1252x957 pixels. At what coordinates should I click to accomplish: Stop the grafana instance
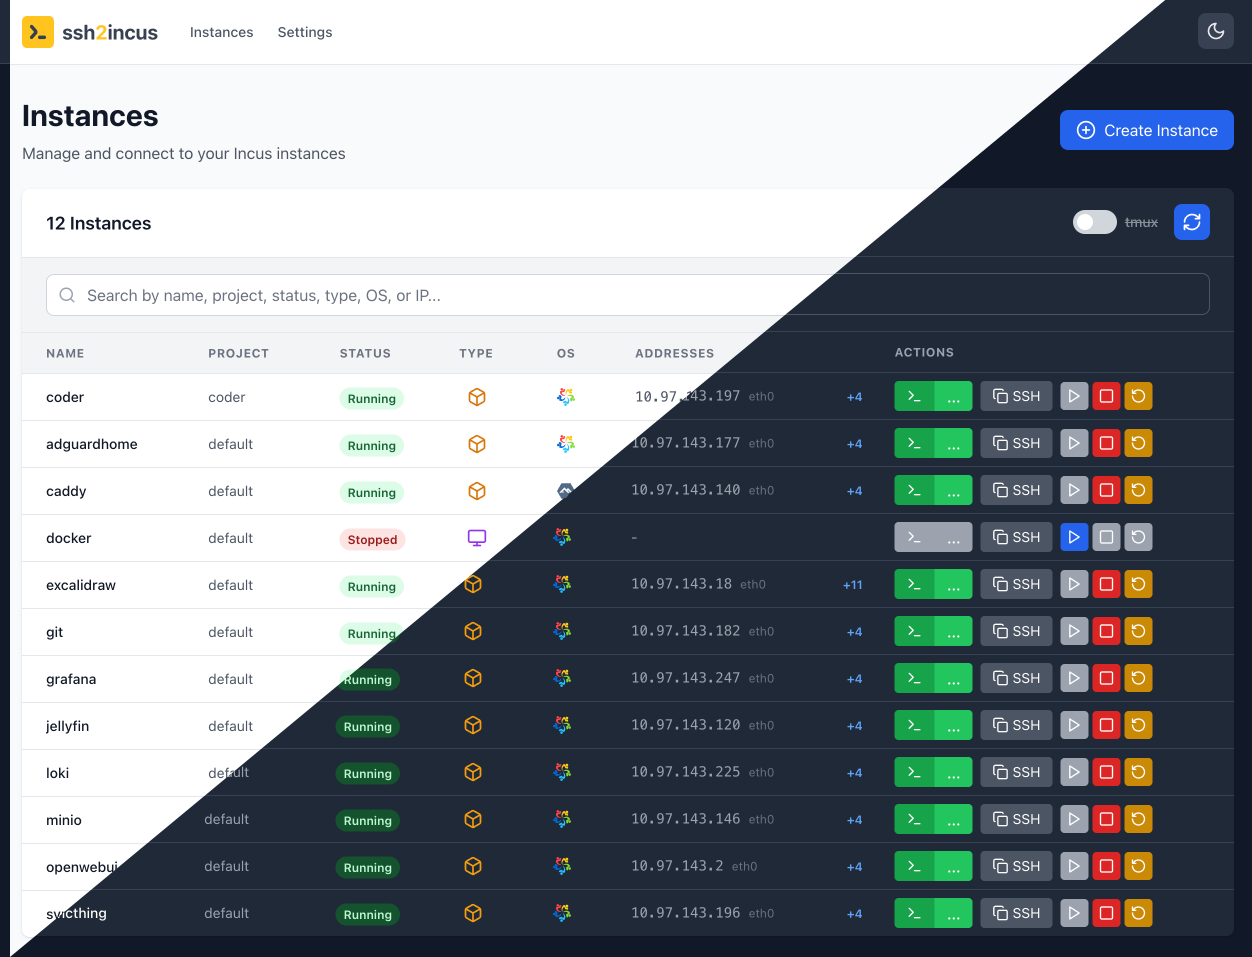pos(1106,678)
